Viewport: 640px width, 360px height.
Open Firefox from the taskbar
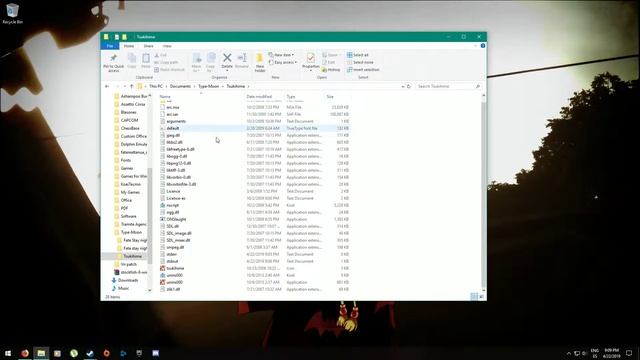coord(25,353)
